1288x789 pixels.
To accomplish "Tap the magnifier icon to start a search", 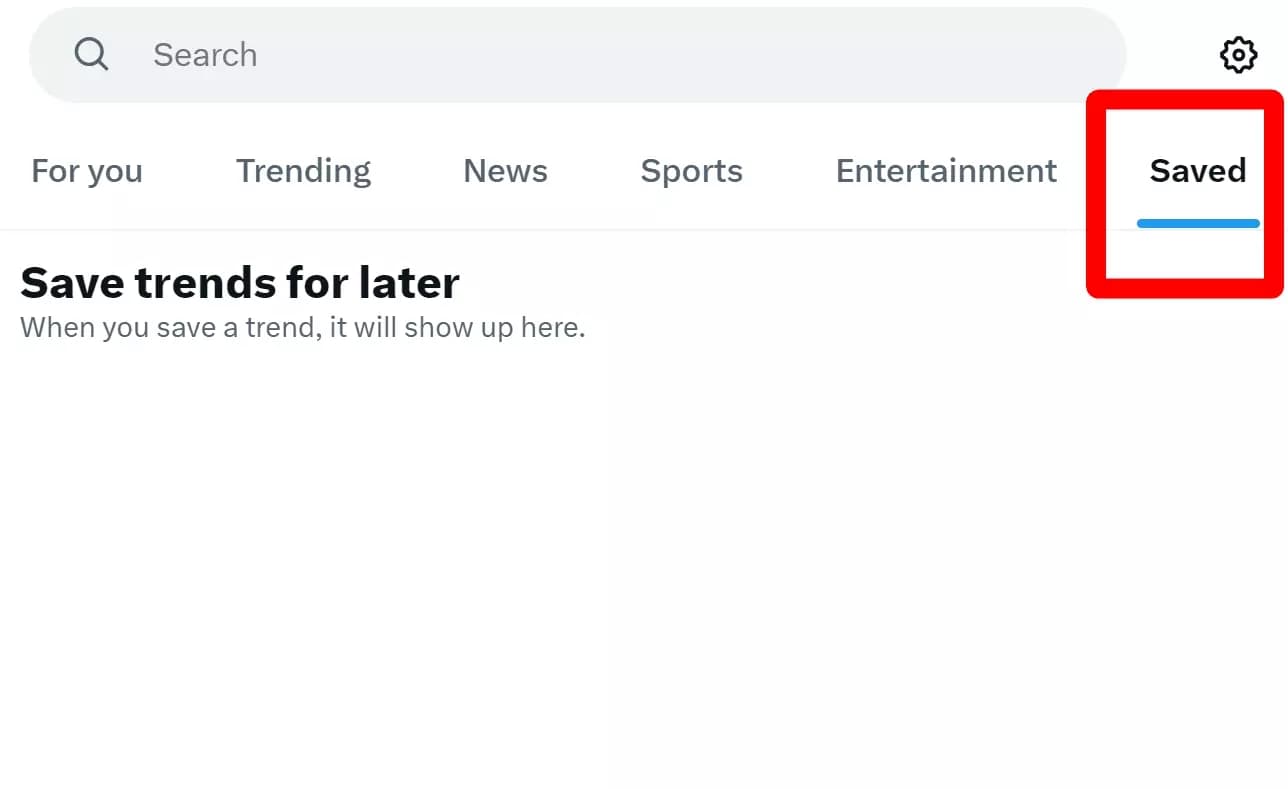I will click(91, 54).
